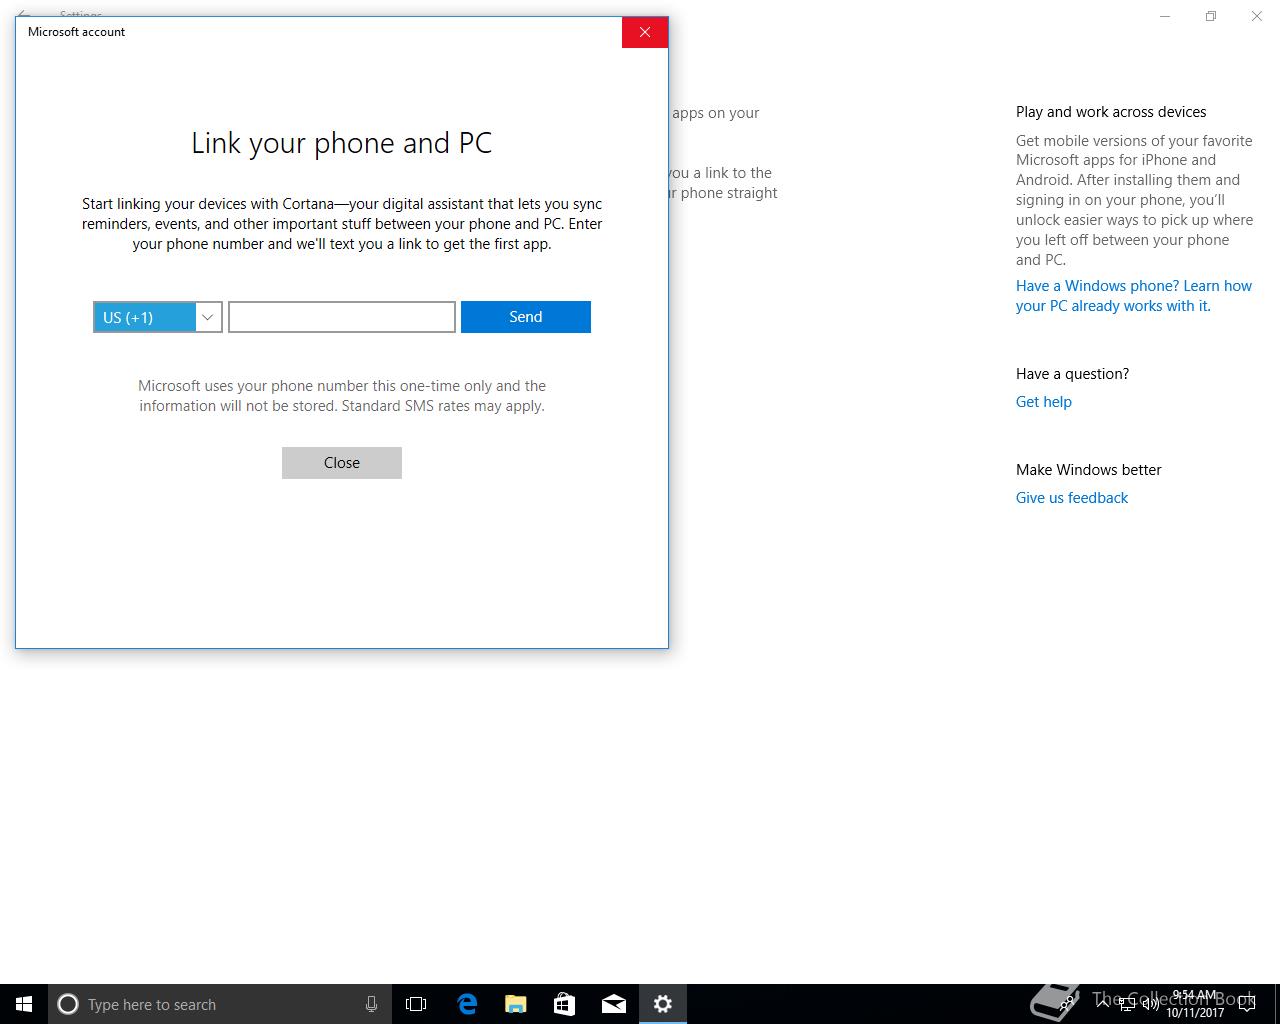This screenshot has height=1024, width=1280.
Task: Open the Mail app from taskbar
Action: pyautogui.click(x=614, y=1004)
